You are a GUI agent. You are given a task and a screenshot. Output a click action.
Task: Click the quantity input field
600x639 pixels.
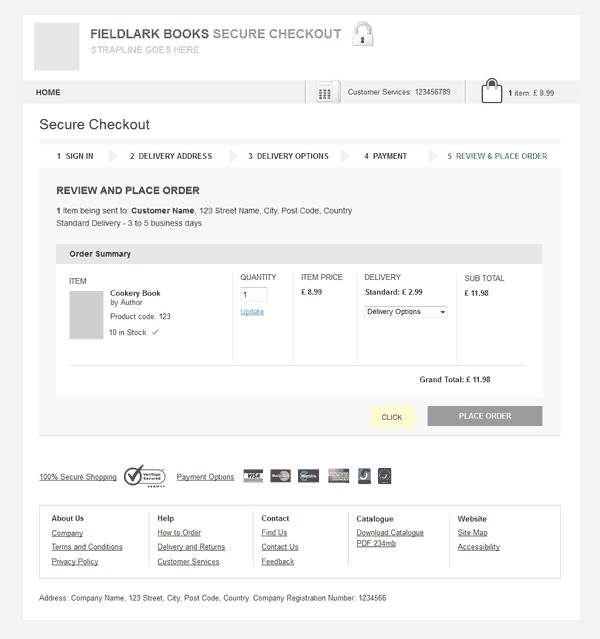253,295
